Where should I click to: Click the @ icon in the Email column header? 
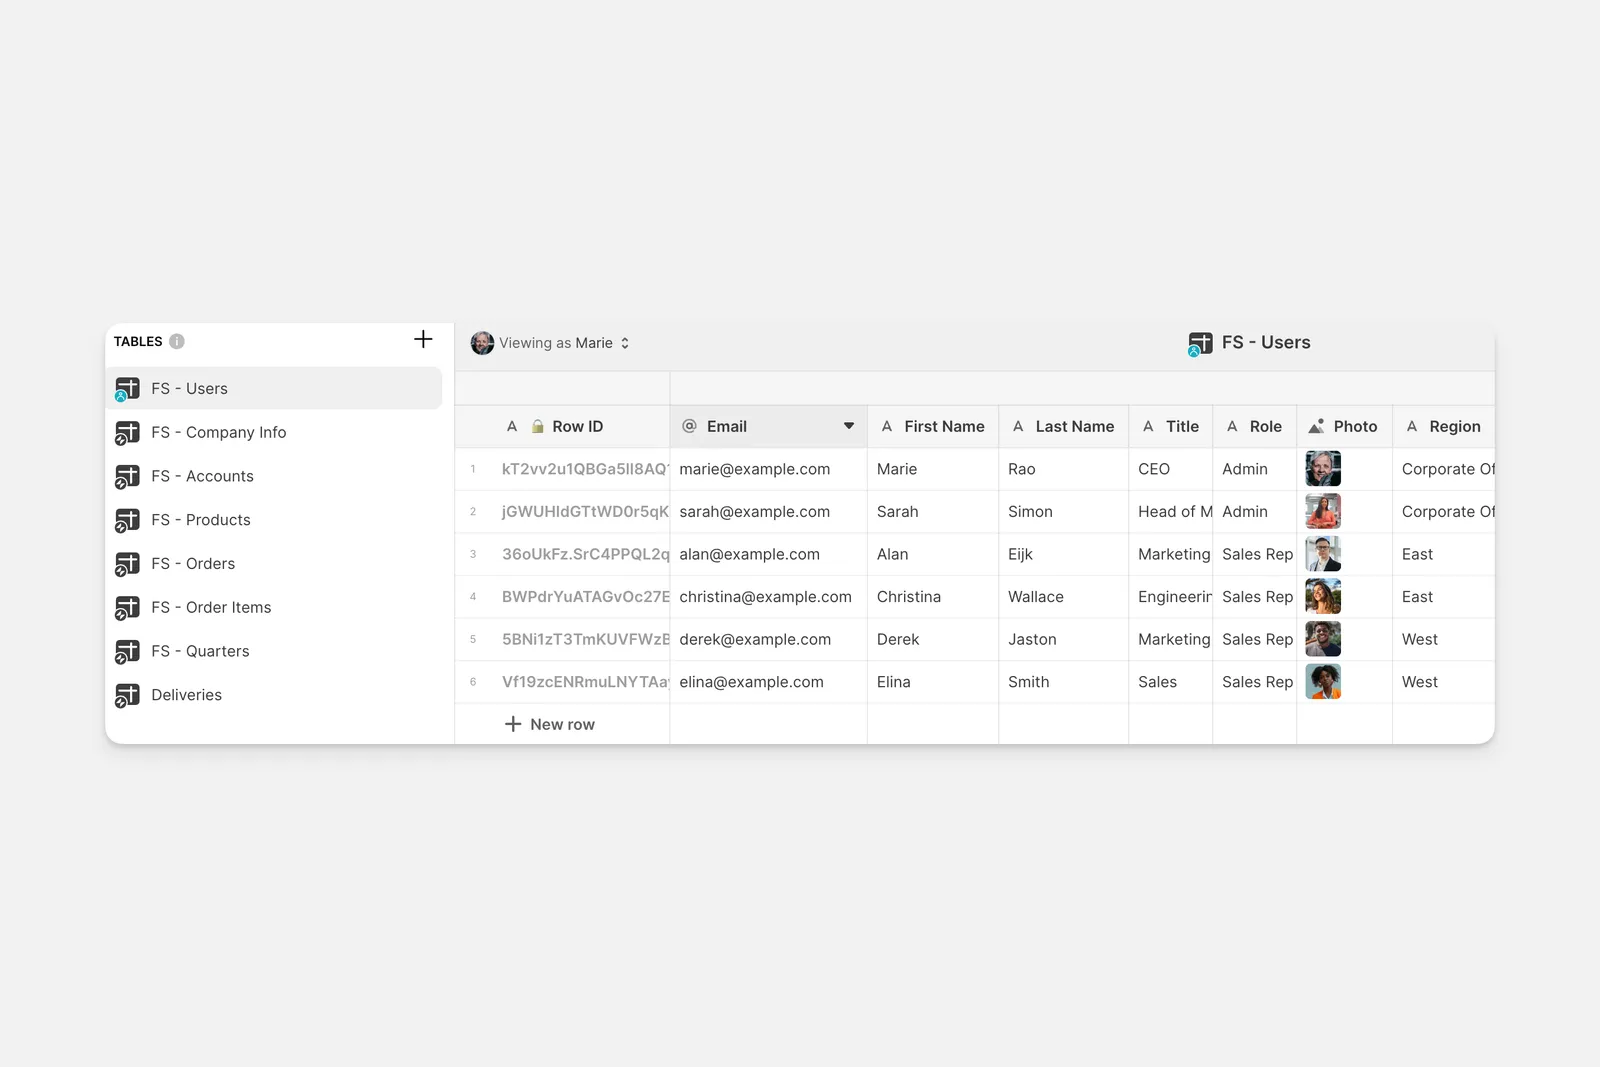689,426
